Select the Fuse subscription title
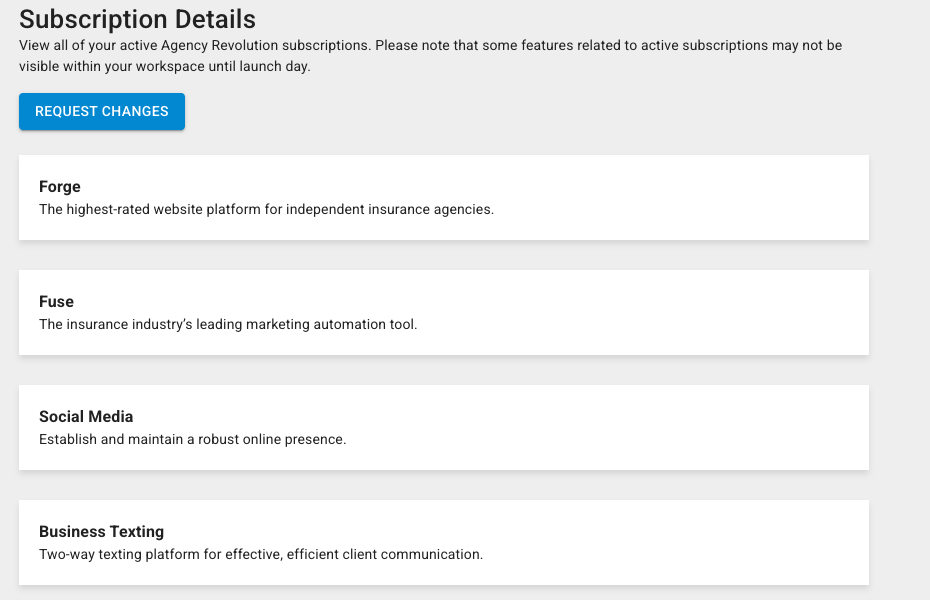The height and width of the screenshot is (600, 930). (56, 302)
